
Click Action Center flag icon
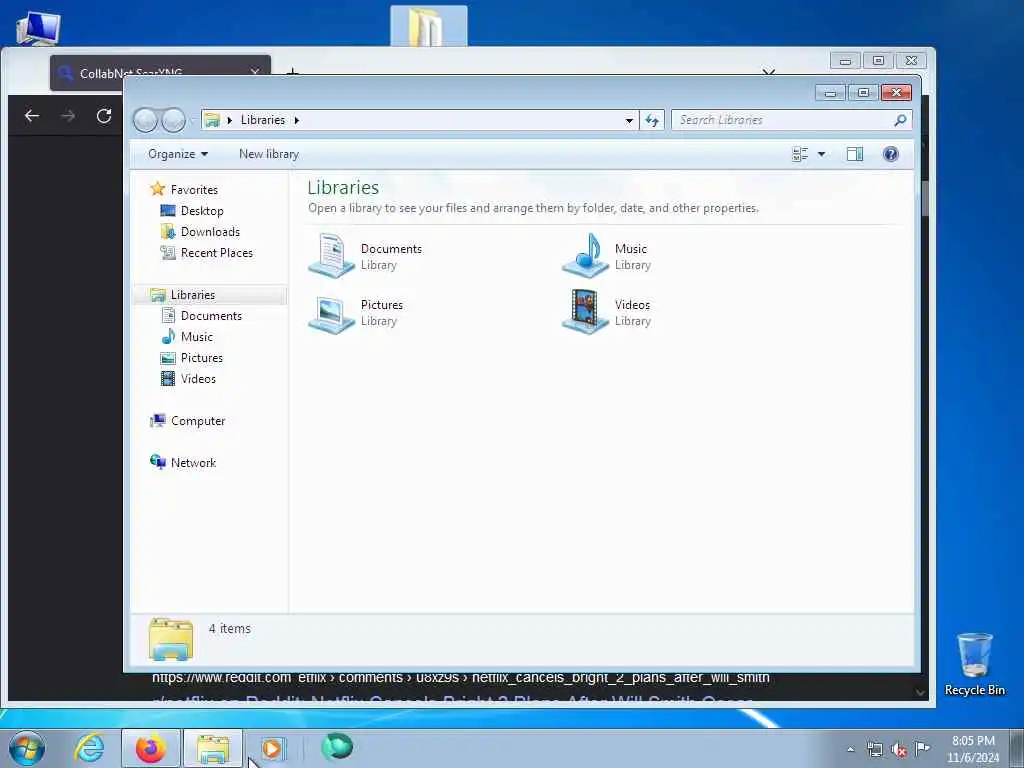point(922,748)
